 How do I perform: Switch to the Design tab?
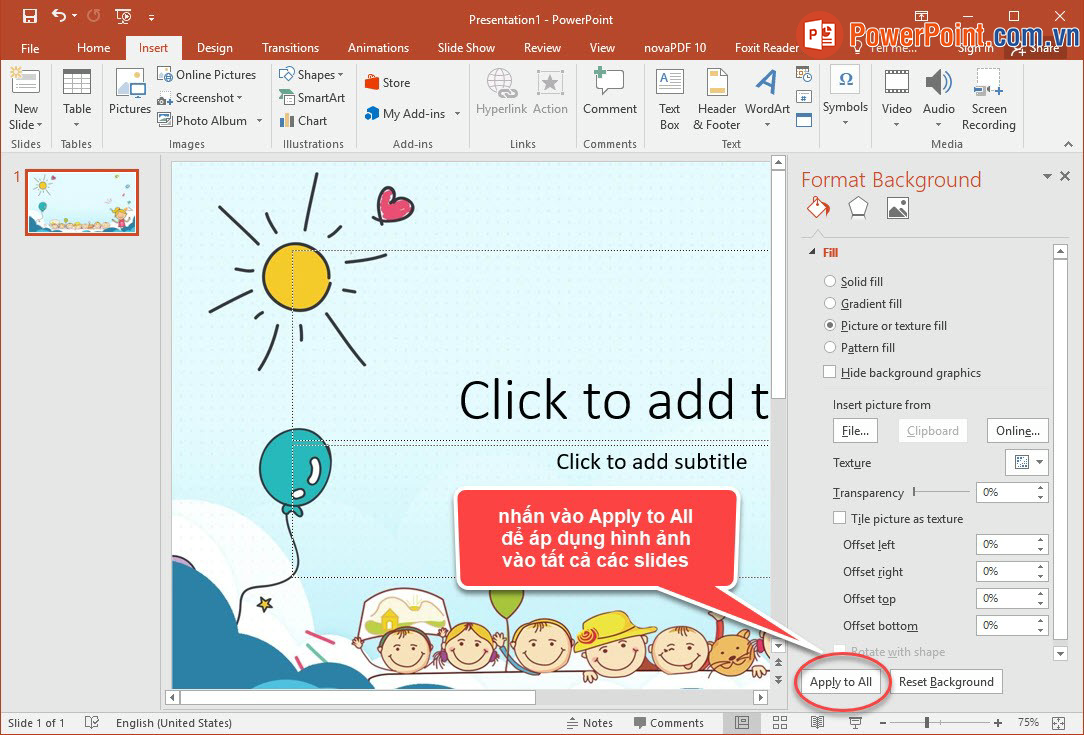tap(214, 48)
